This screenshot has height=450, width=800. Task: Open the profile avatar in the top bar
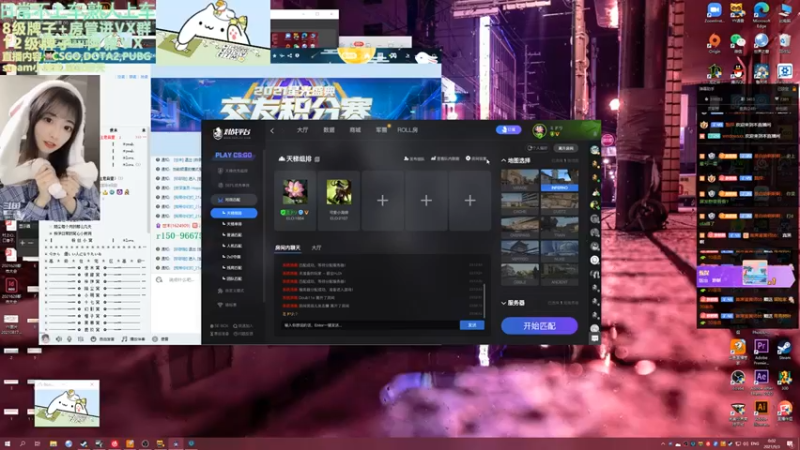point(539,131)
